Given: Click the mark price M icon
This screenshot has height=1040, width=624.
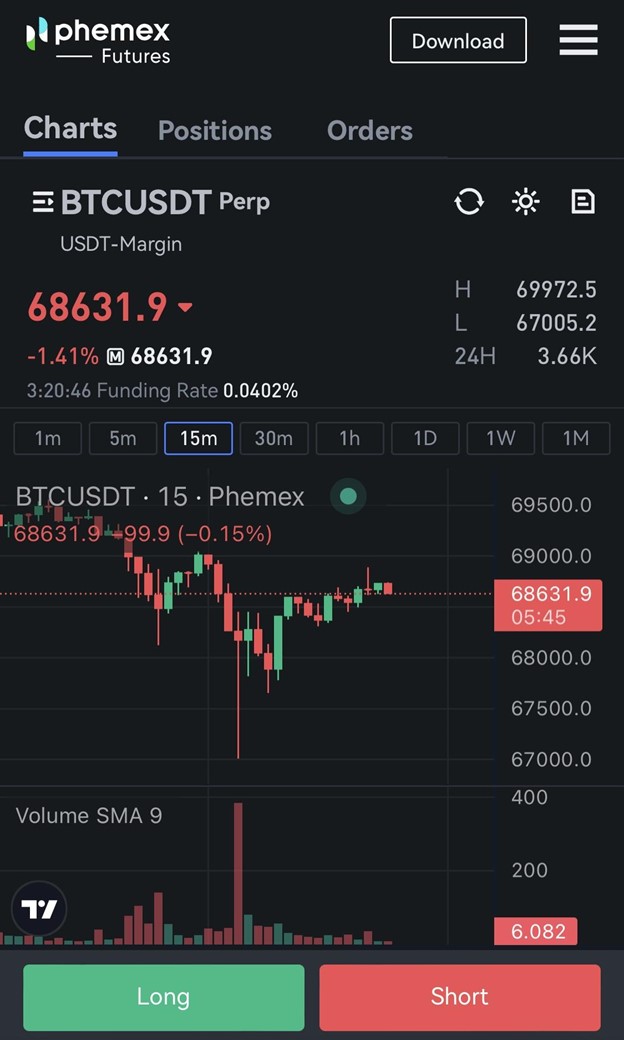Looking at the screenshot, I should pos(115,357).
